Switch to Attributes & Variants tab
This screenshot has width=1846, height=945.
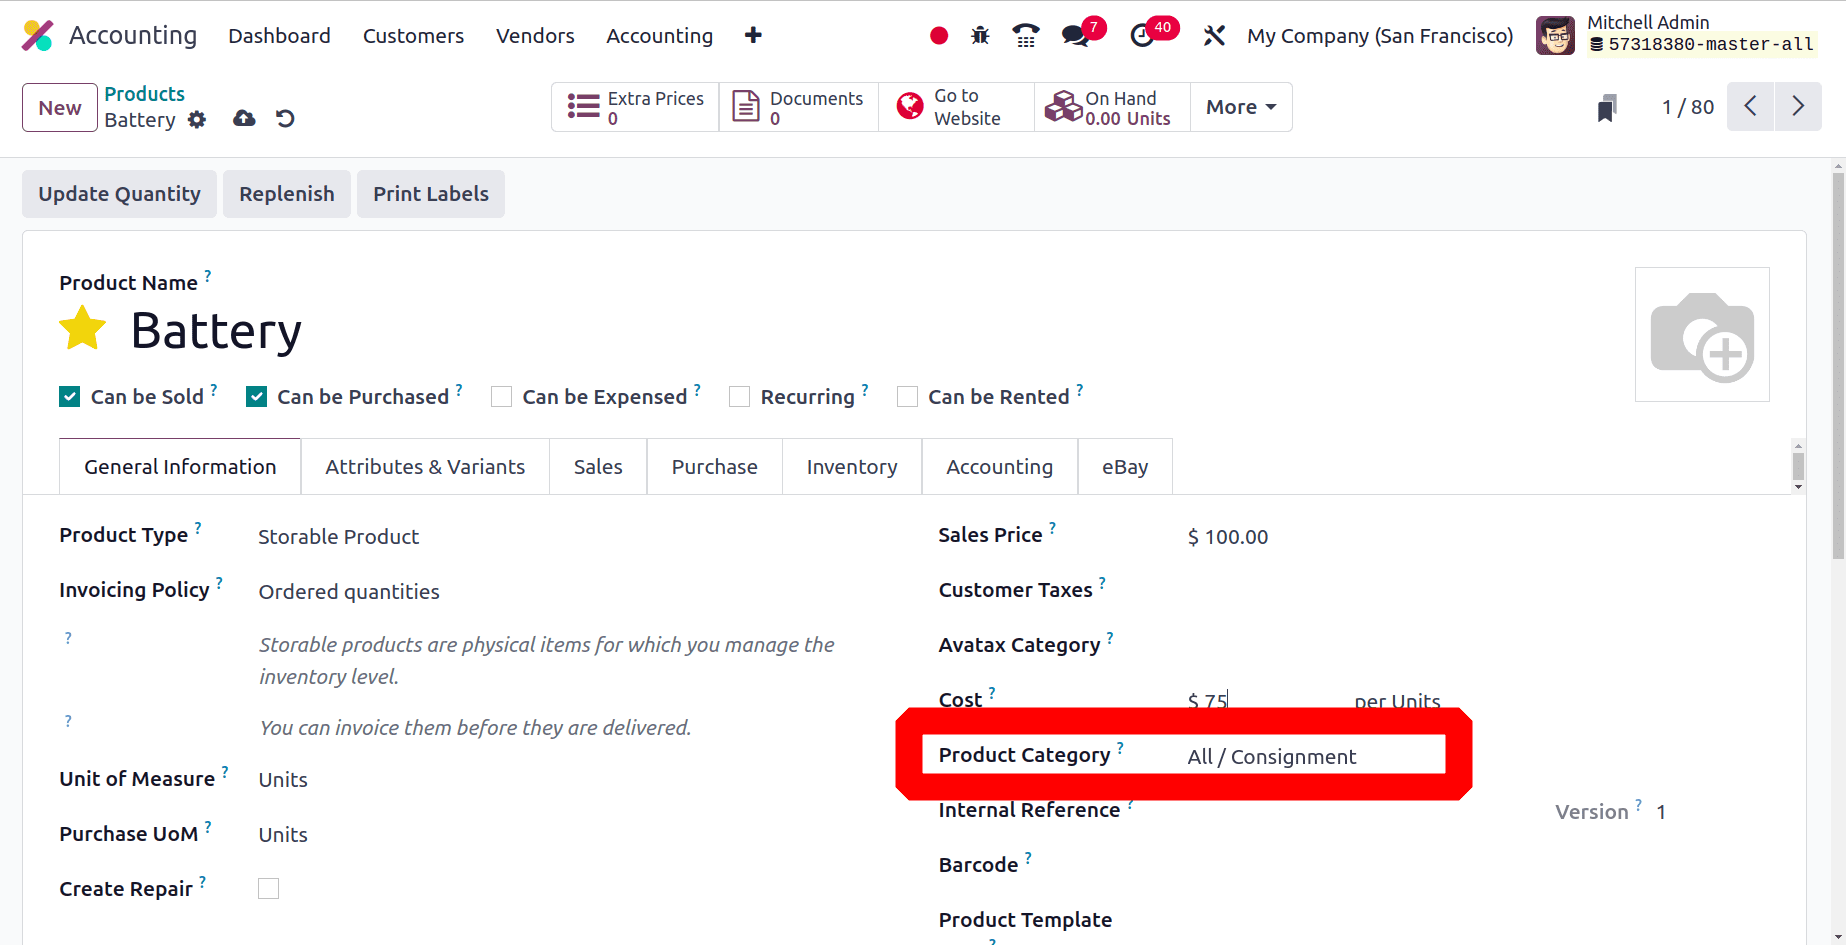point(425,467)
